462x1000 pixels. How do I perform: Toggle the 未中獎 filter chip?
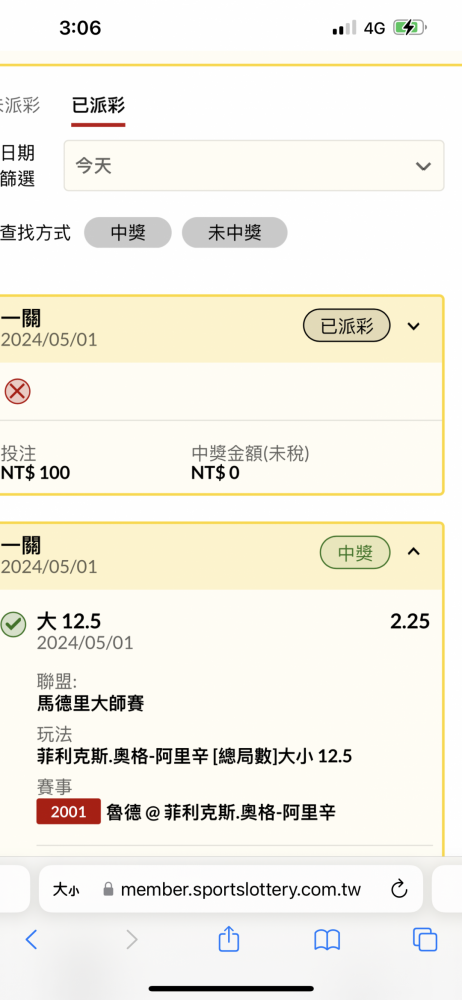pyautogui.click(x=234, y=232)
